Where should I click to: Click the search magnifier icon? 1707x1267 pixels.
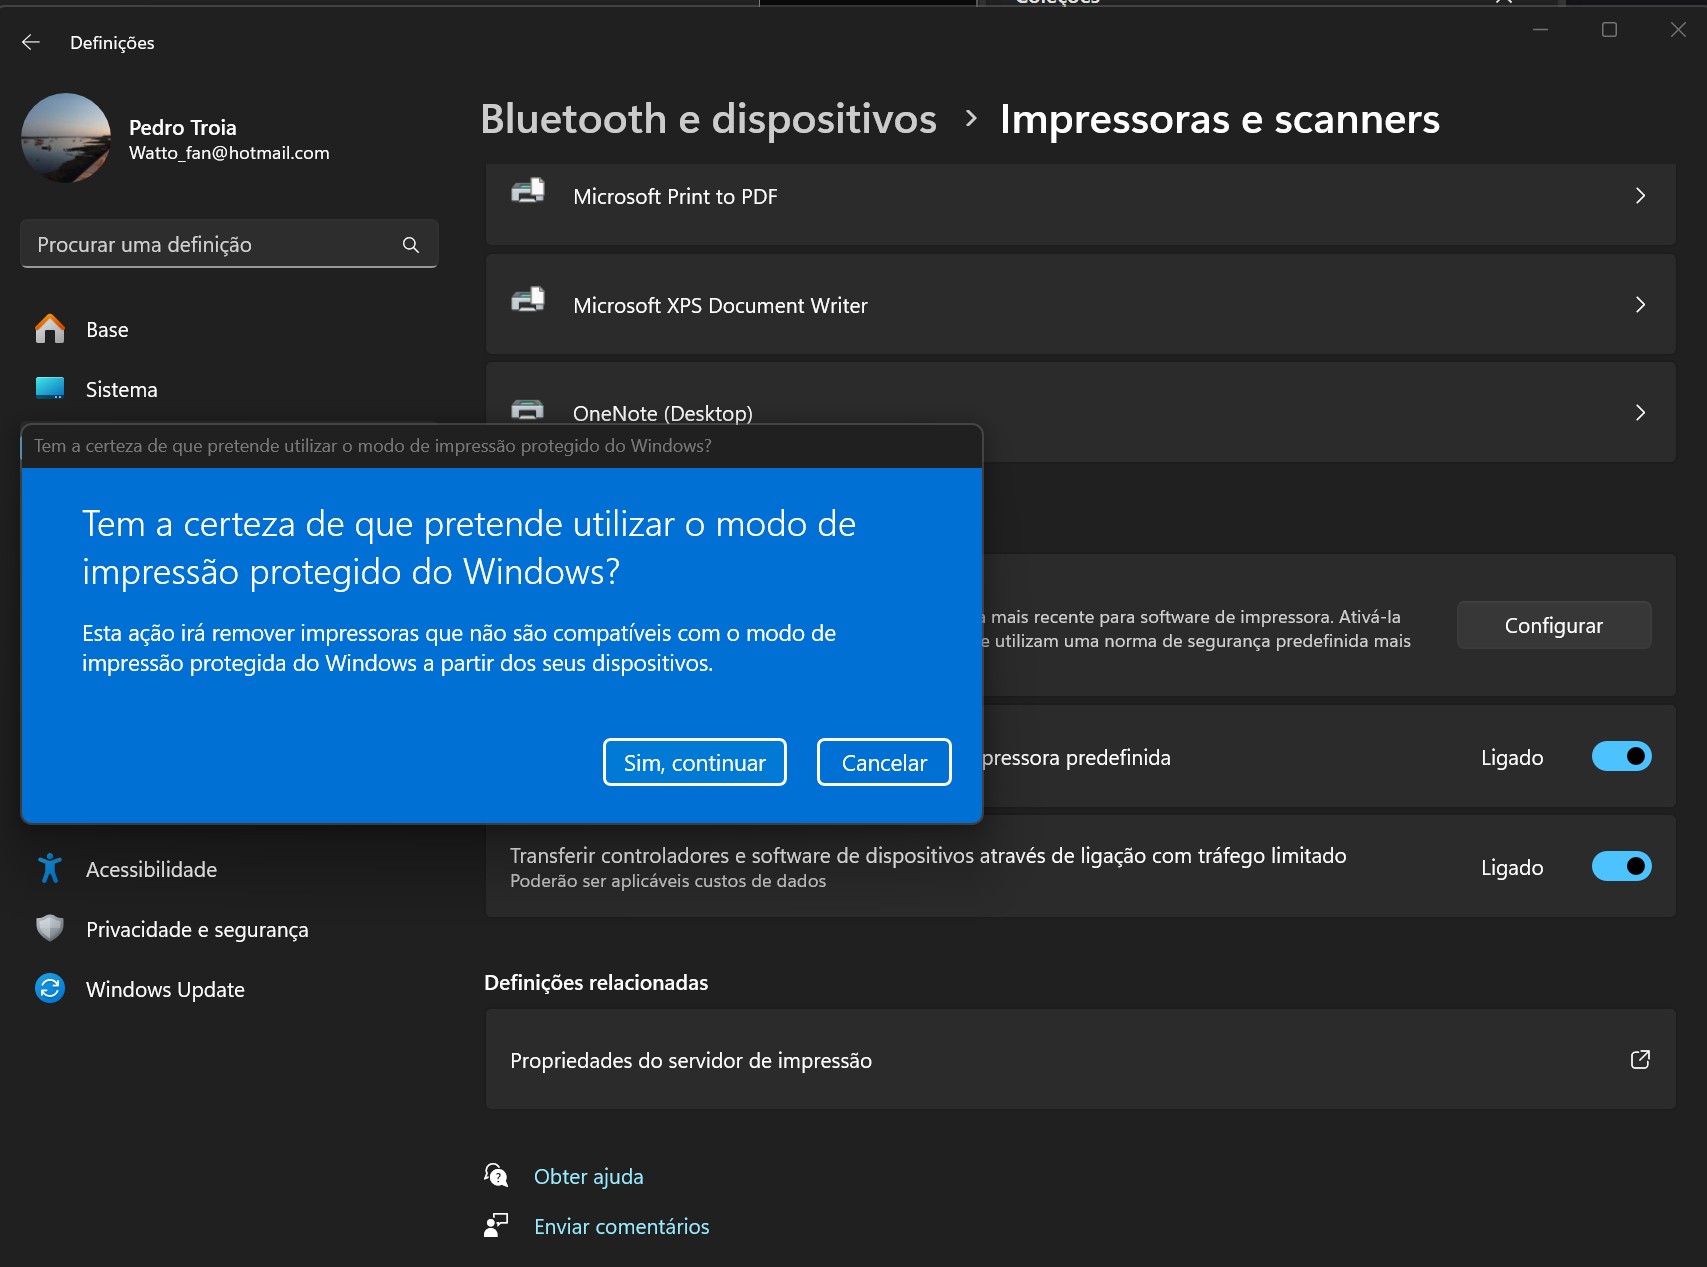410,245
